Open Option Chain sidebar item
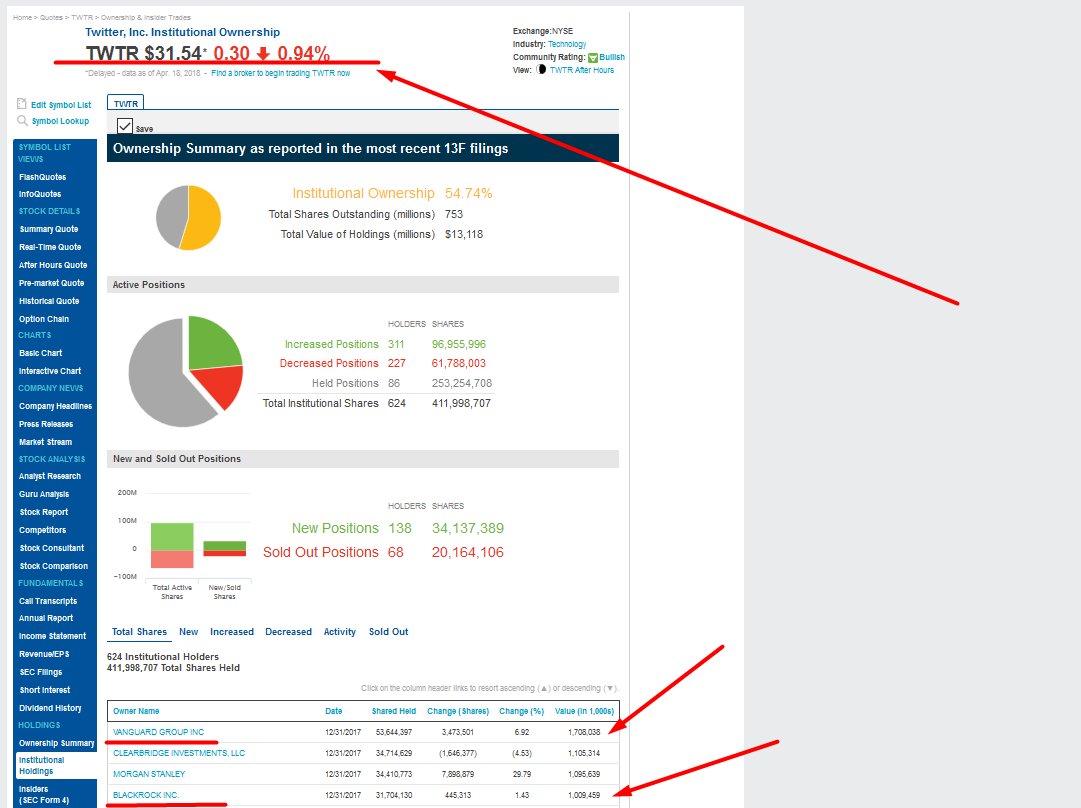Viewport: 1081px width, 808px height. click(44, 319)
